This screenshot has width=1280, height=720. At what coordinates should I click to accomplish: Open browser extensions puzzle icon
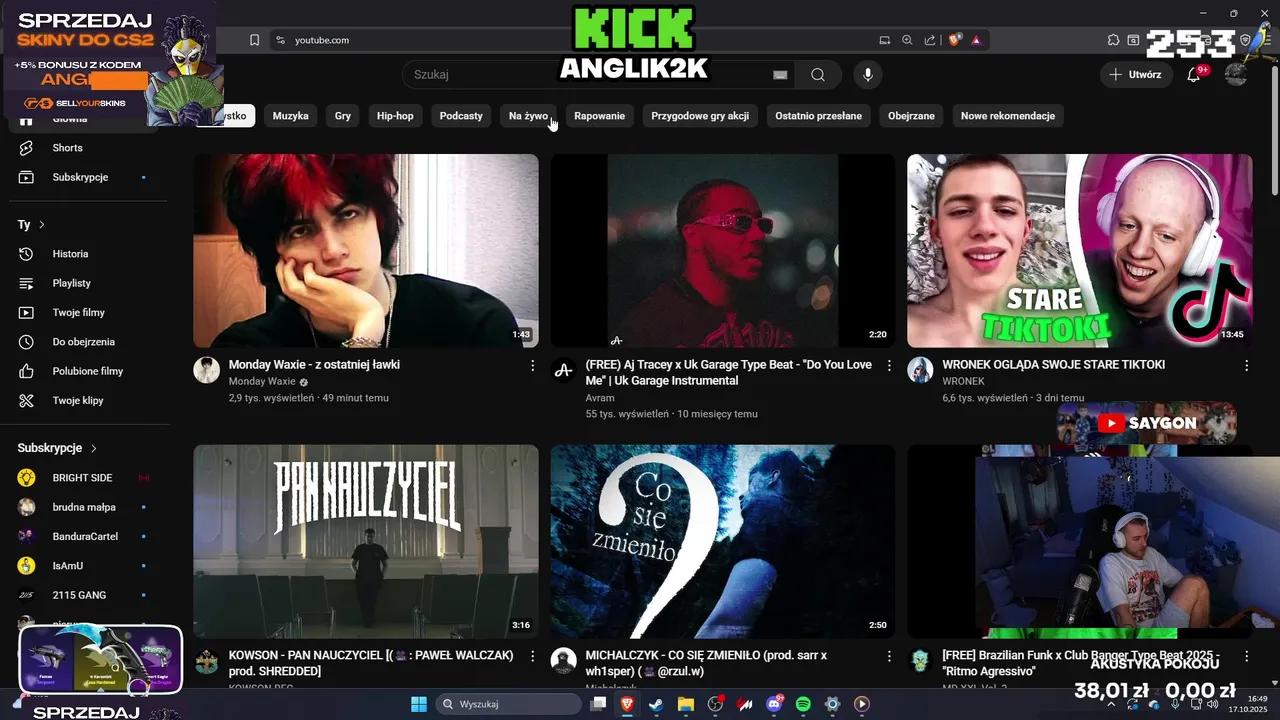(x=1113, y=40)
